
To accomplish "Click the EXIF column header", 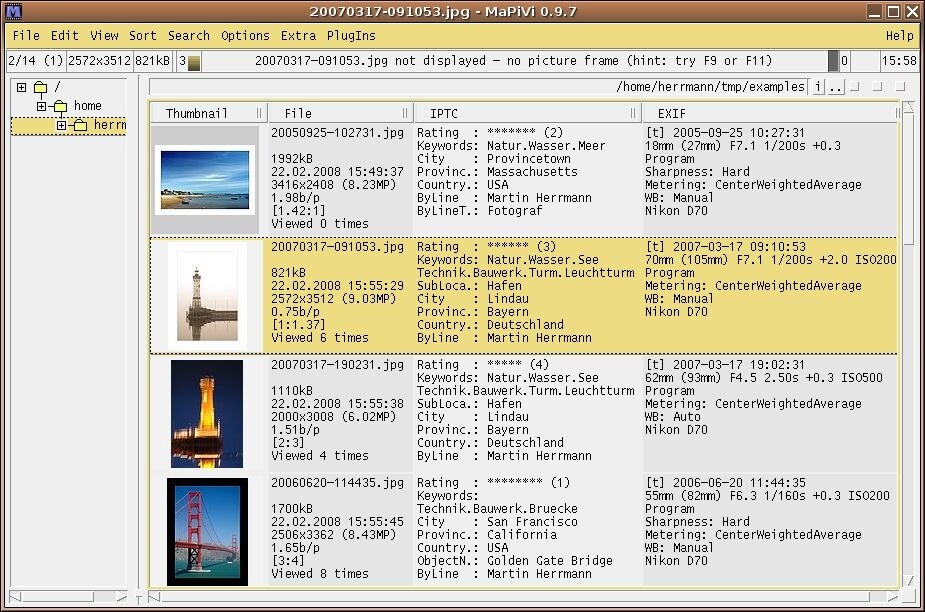I will (671, 113).
